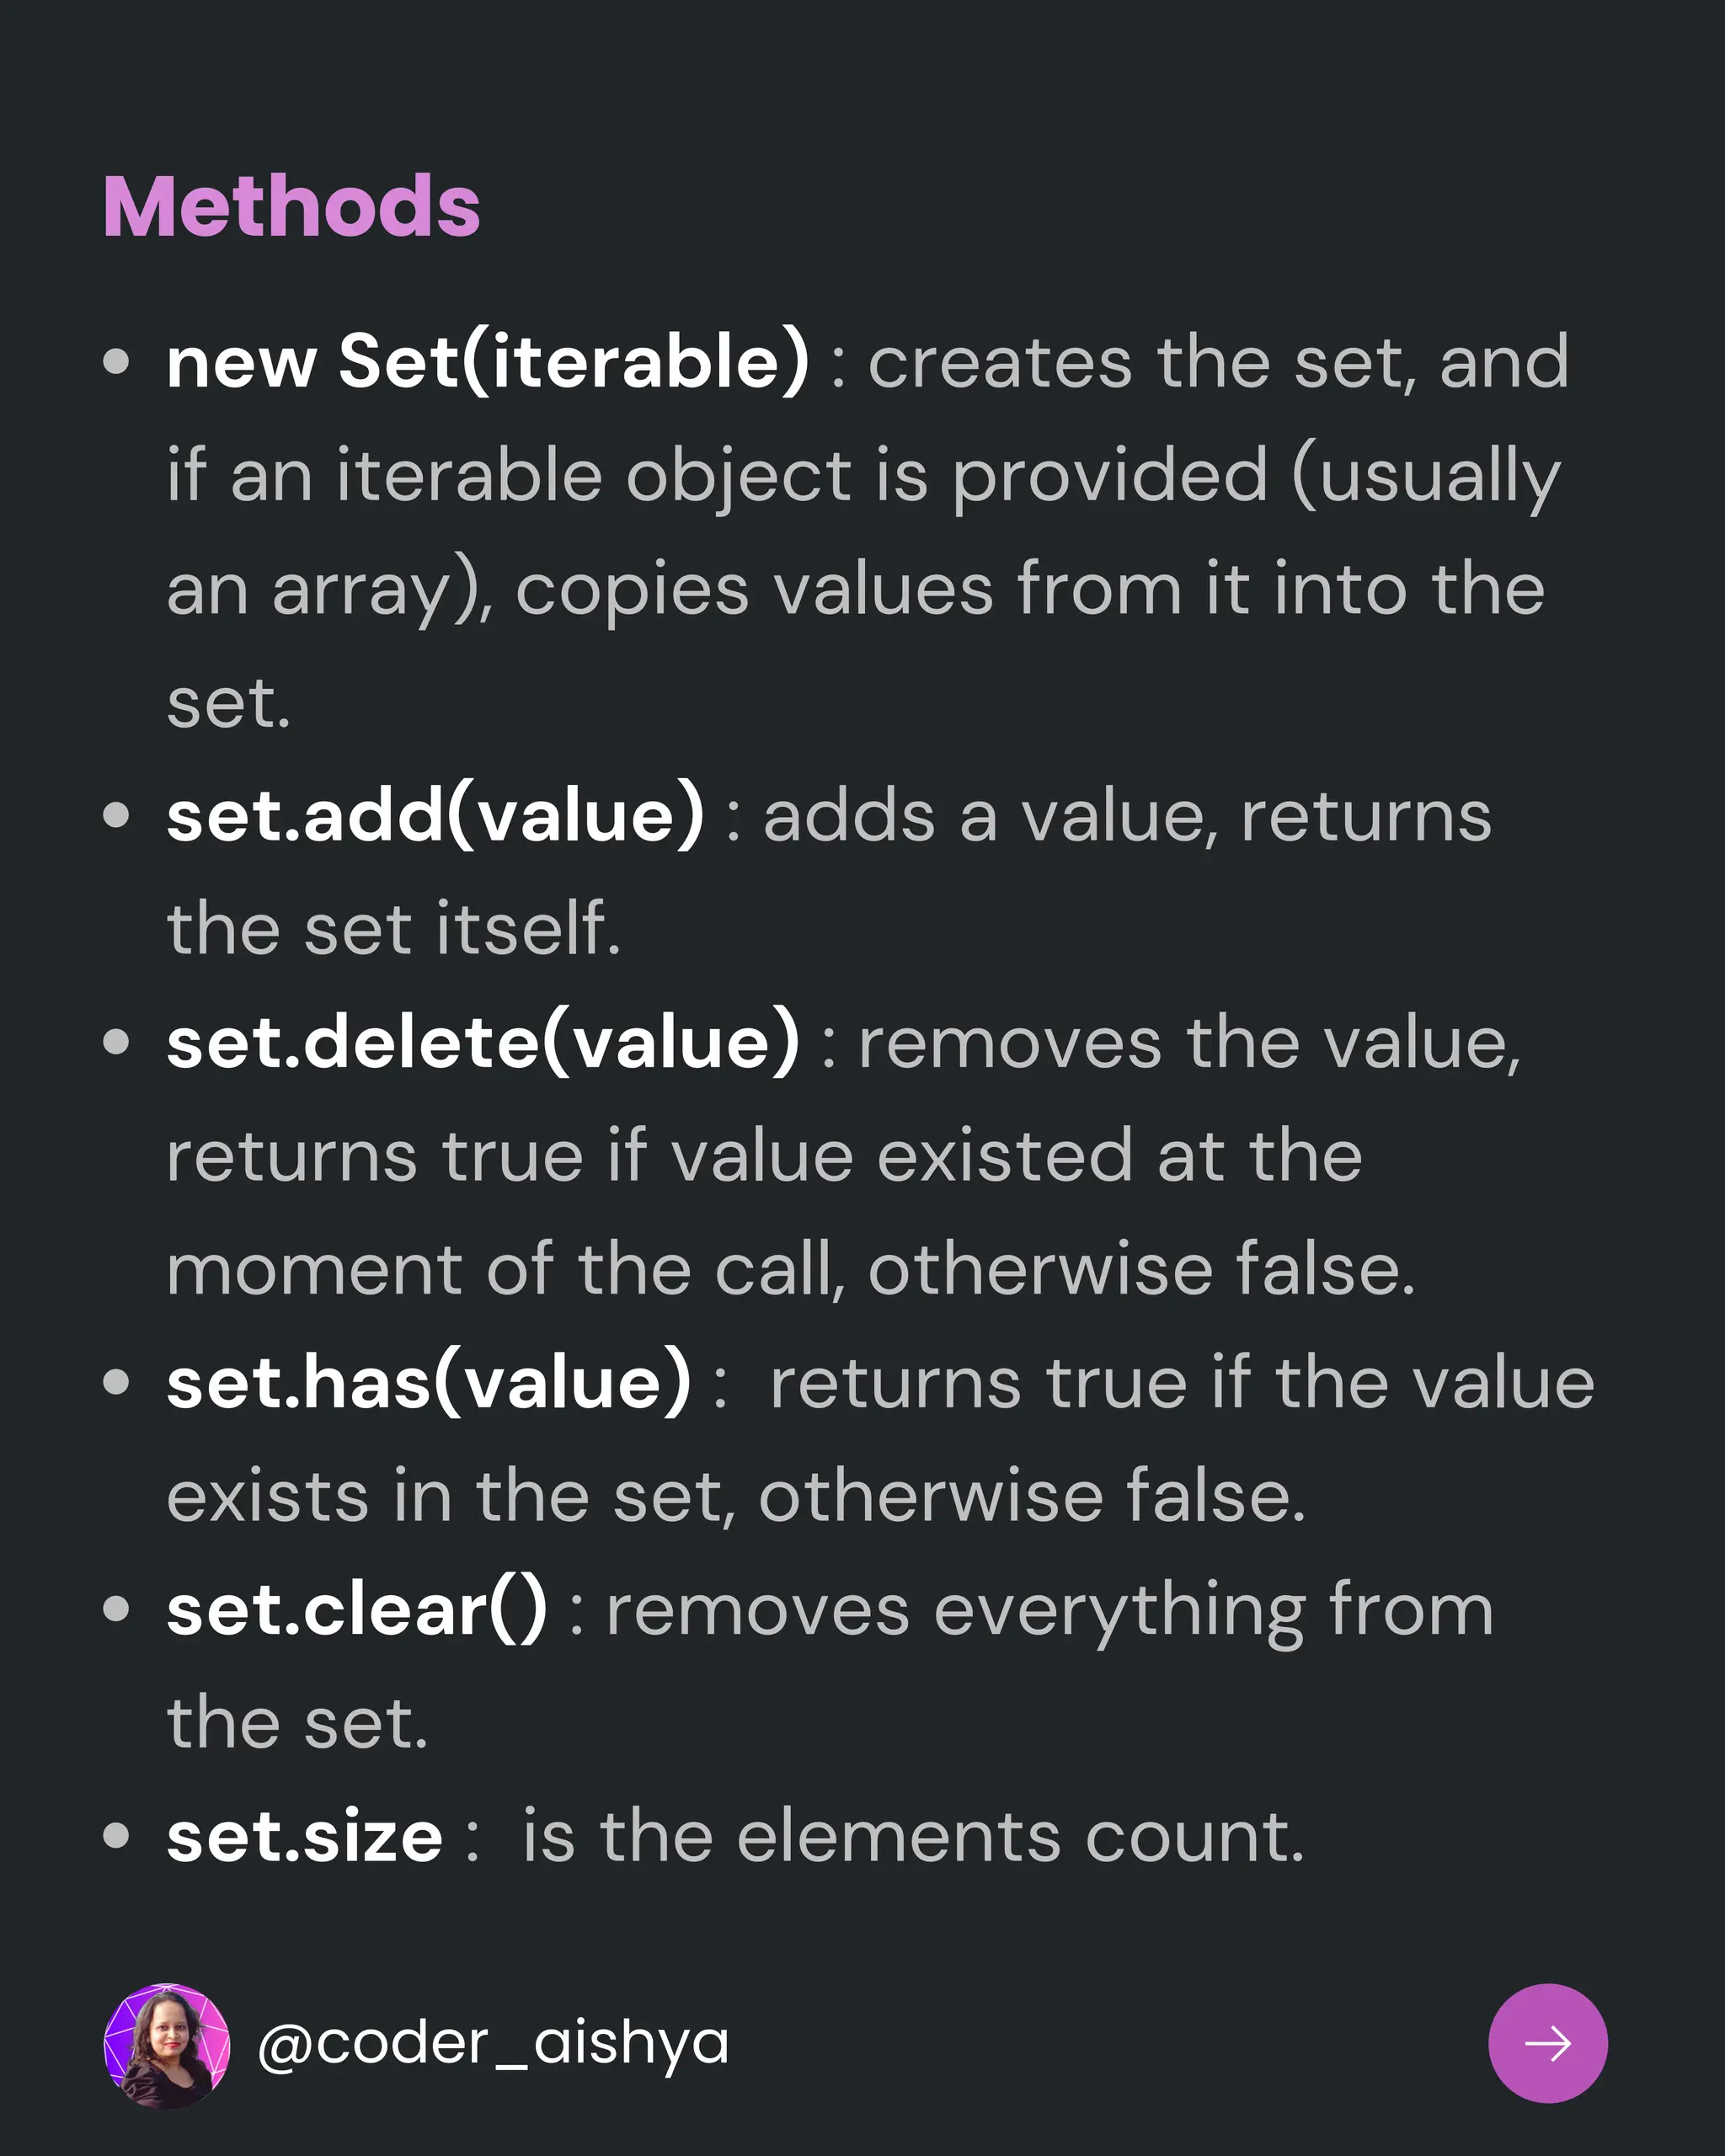Click the bullet next to set.add(value)
Image resolution: width=1725 pixels, height=2156 pixels.
117,815
